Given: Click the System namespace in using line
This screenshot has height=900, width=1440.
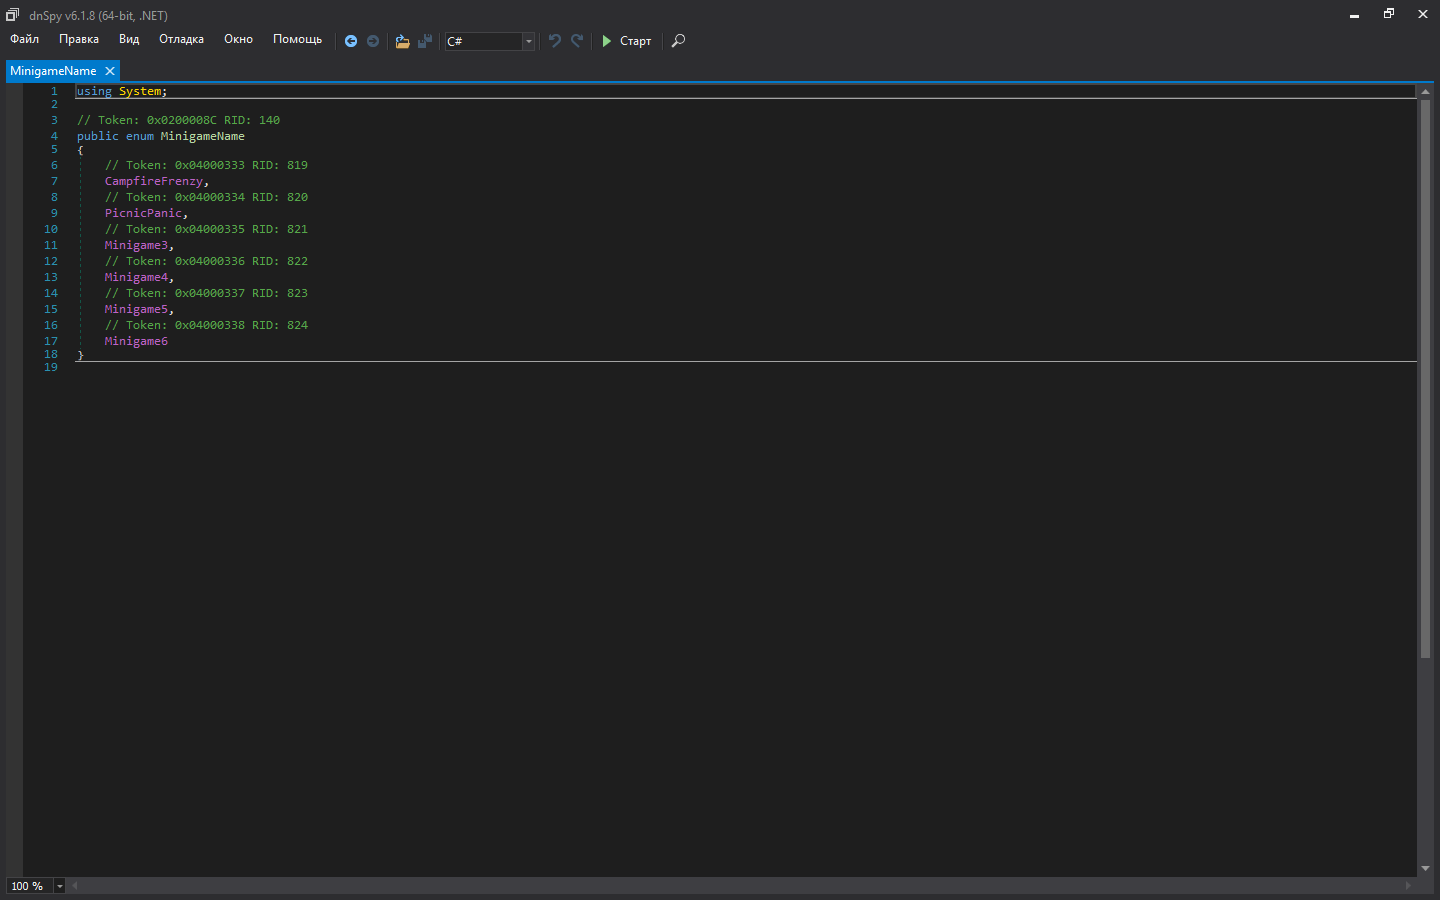Looking at the screenshot, I should point(140,91).
